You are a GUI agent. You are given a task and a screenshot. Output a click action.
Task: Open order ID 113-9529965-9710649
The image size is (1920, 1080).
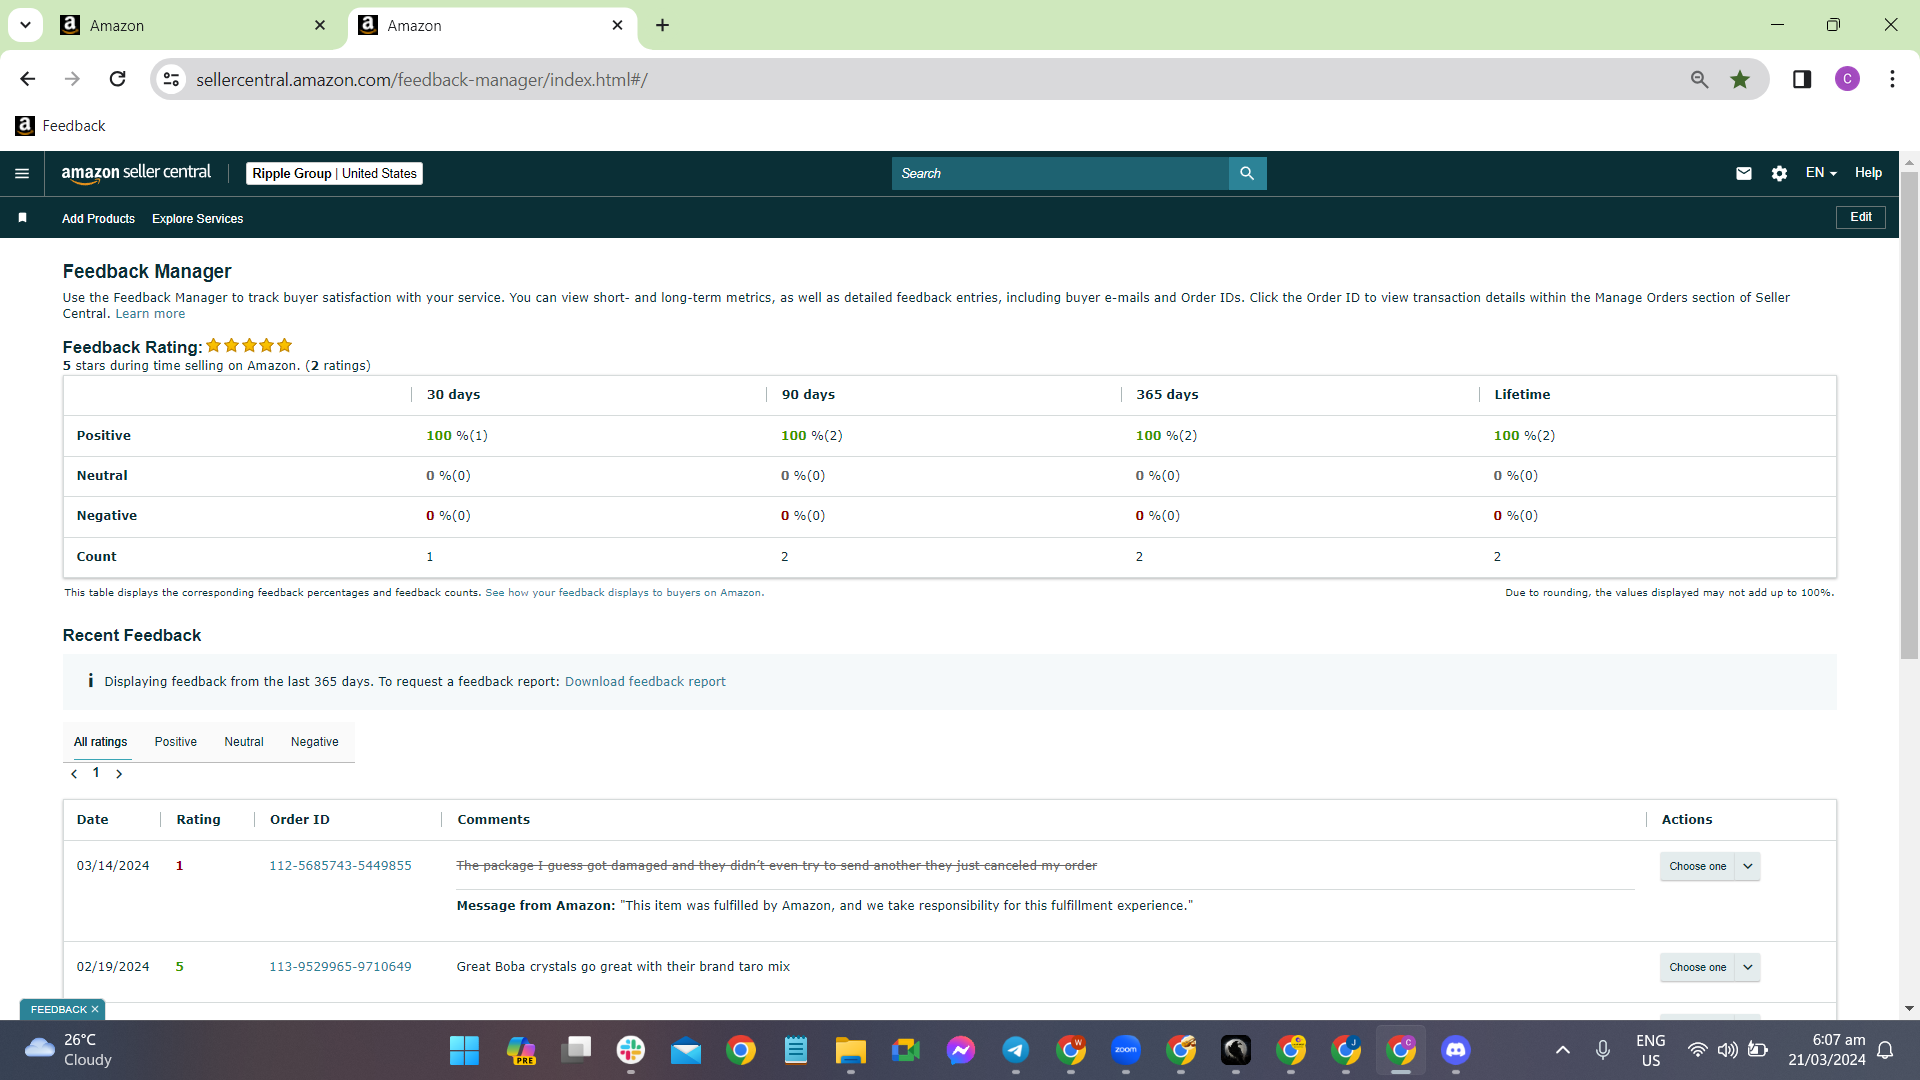tap(340, 967)
